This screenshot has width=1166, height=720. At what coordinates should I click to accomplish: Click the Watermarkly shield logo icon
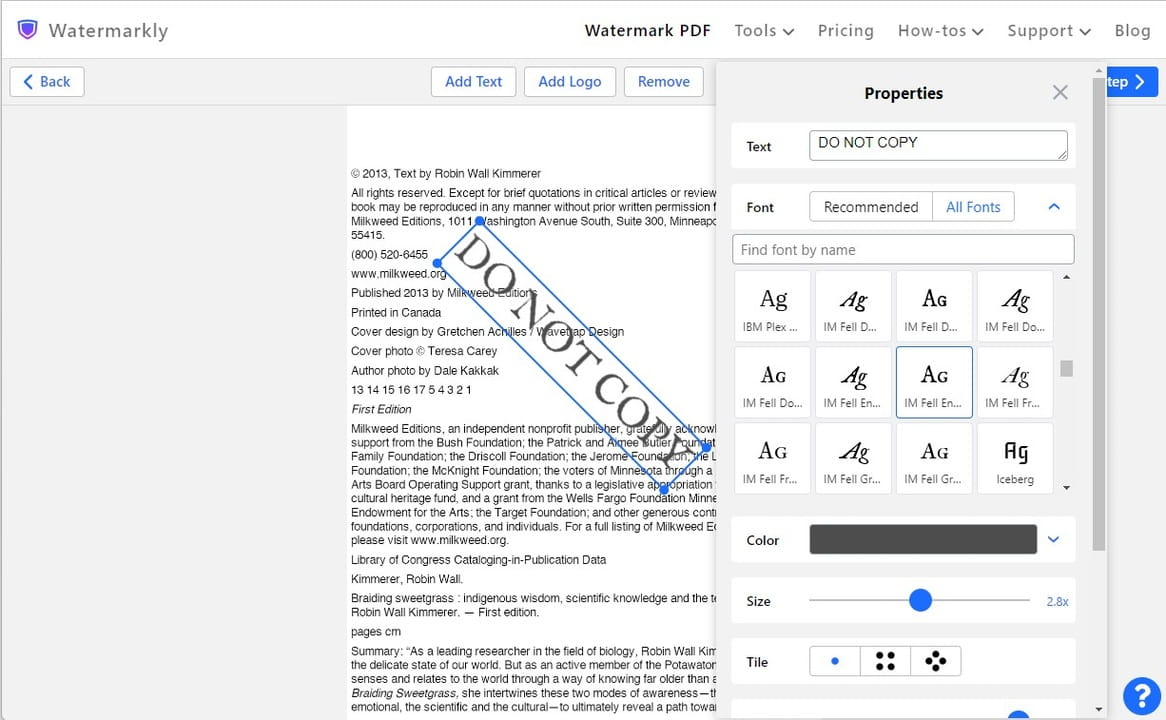(x=28, y=30)
